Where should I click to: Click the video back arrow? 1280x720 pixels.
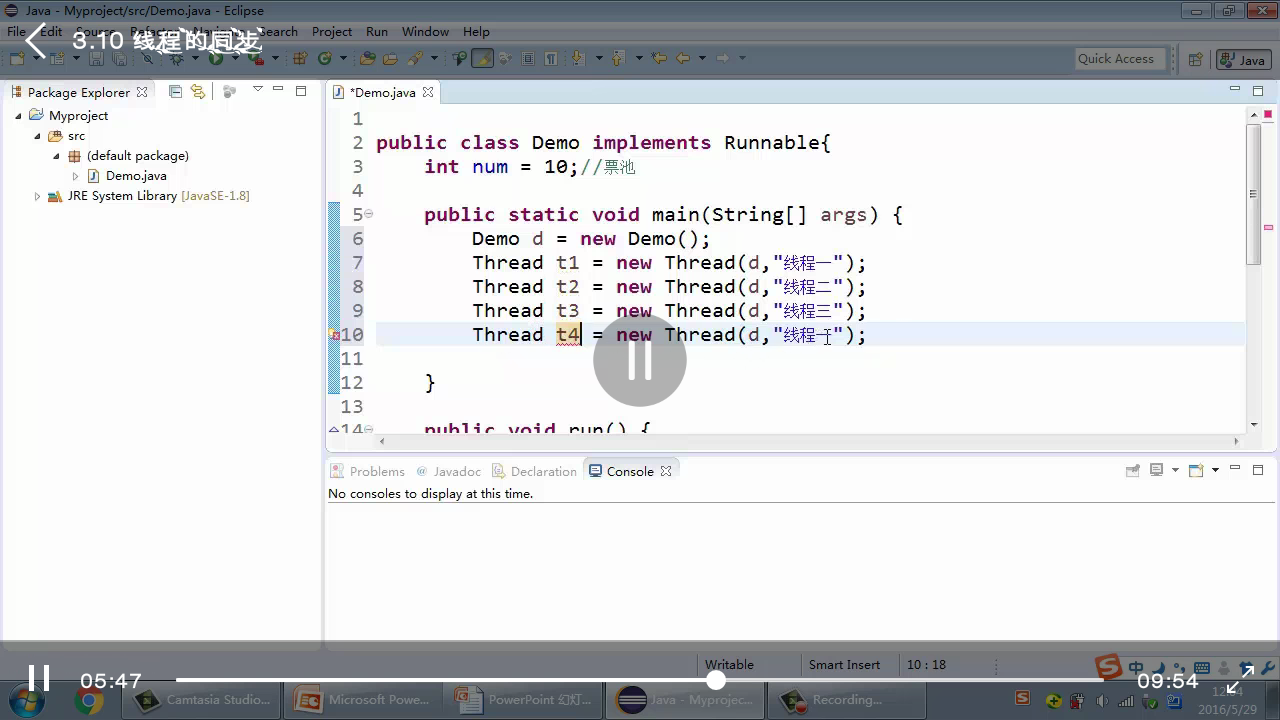tap(38, 41)
